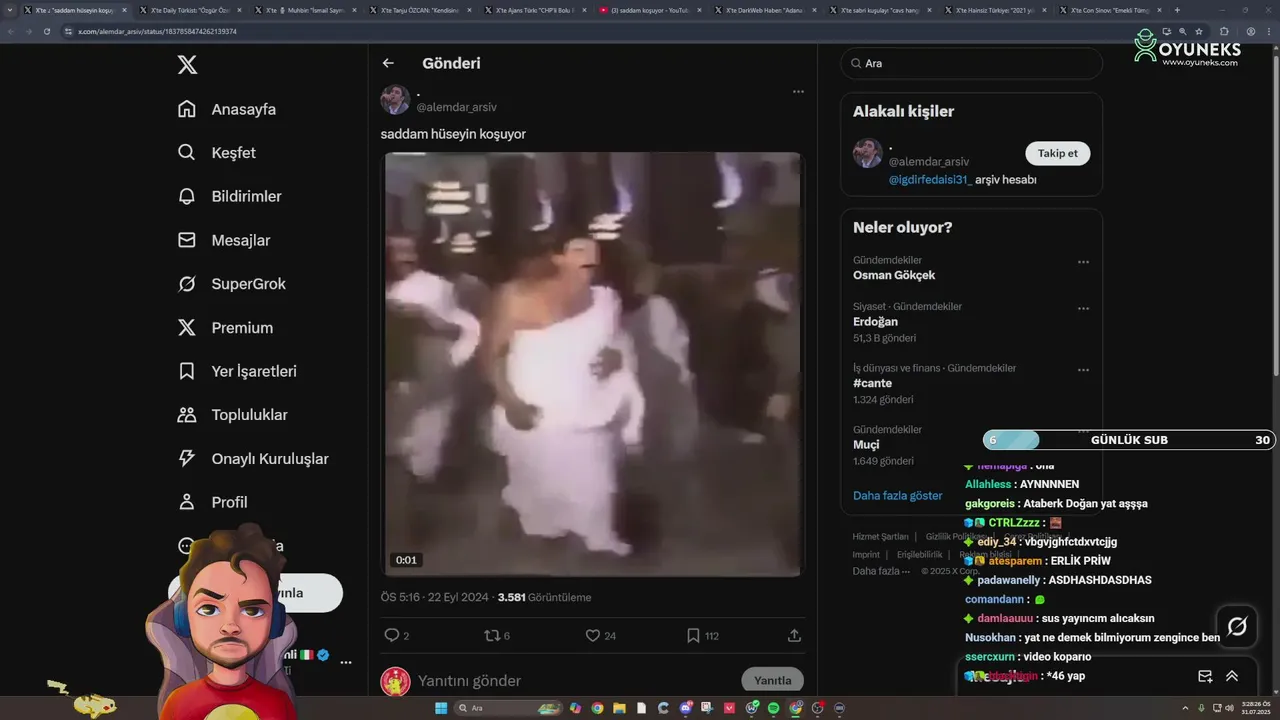Bookmark the post with 112 bookmarks
This screenshot has height=720, width=1280.
pyautogui.click(x=693, y=635)
